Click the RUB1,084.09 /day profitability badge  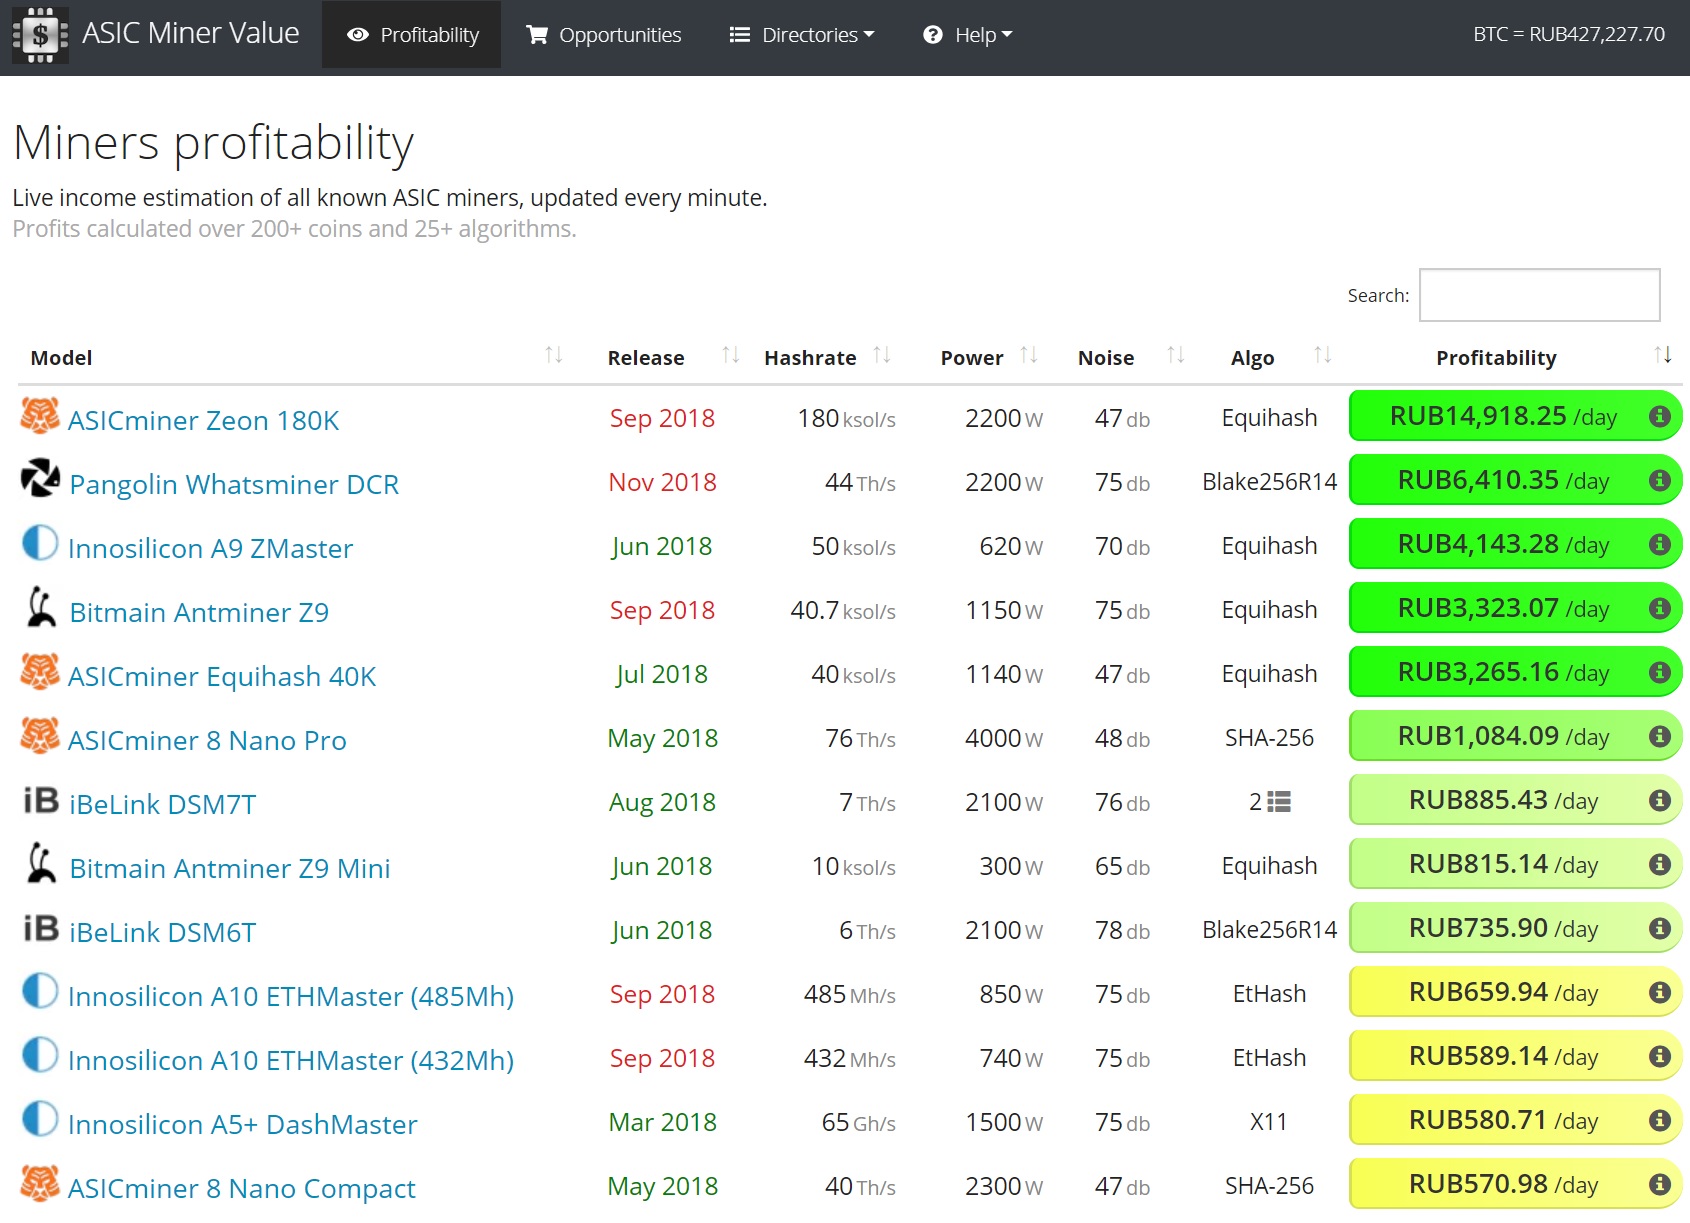click(1515, 736)
